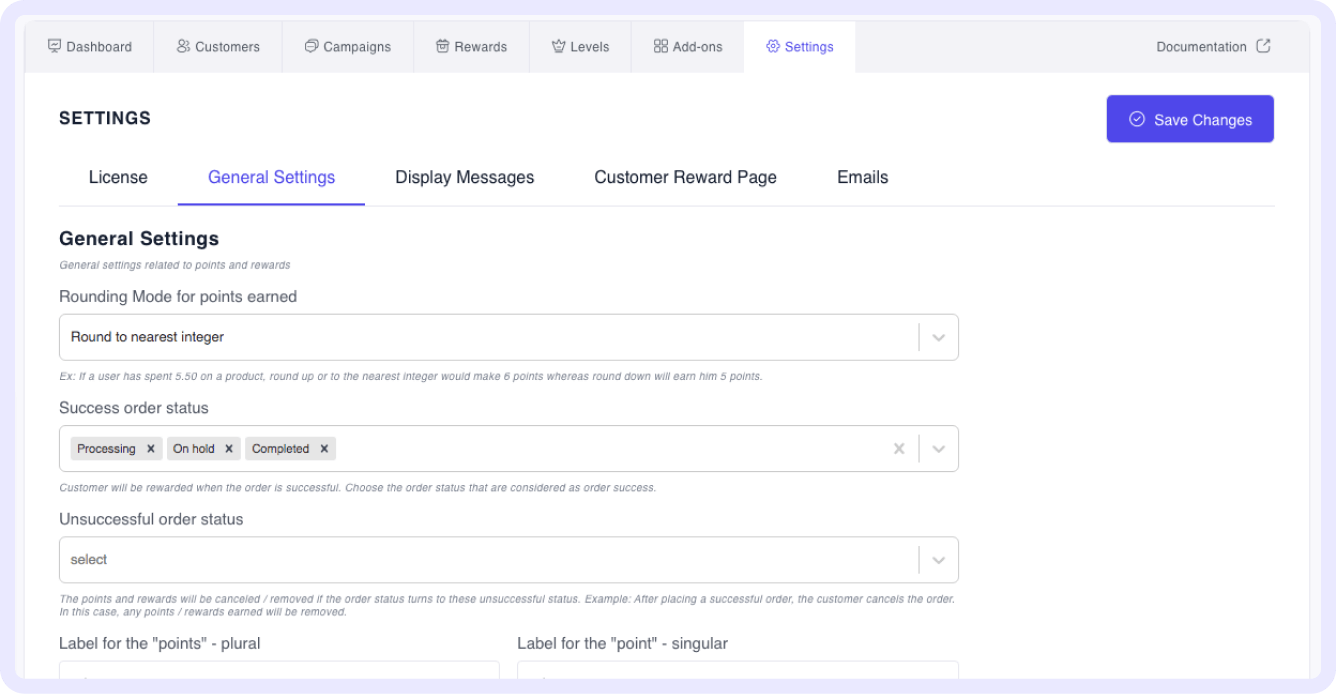Screen dimensions: 1336x694
Task: Expand the Unsuccessful order status dropdown arrow
Action: tap(938, 560)
